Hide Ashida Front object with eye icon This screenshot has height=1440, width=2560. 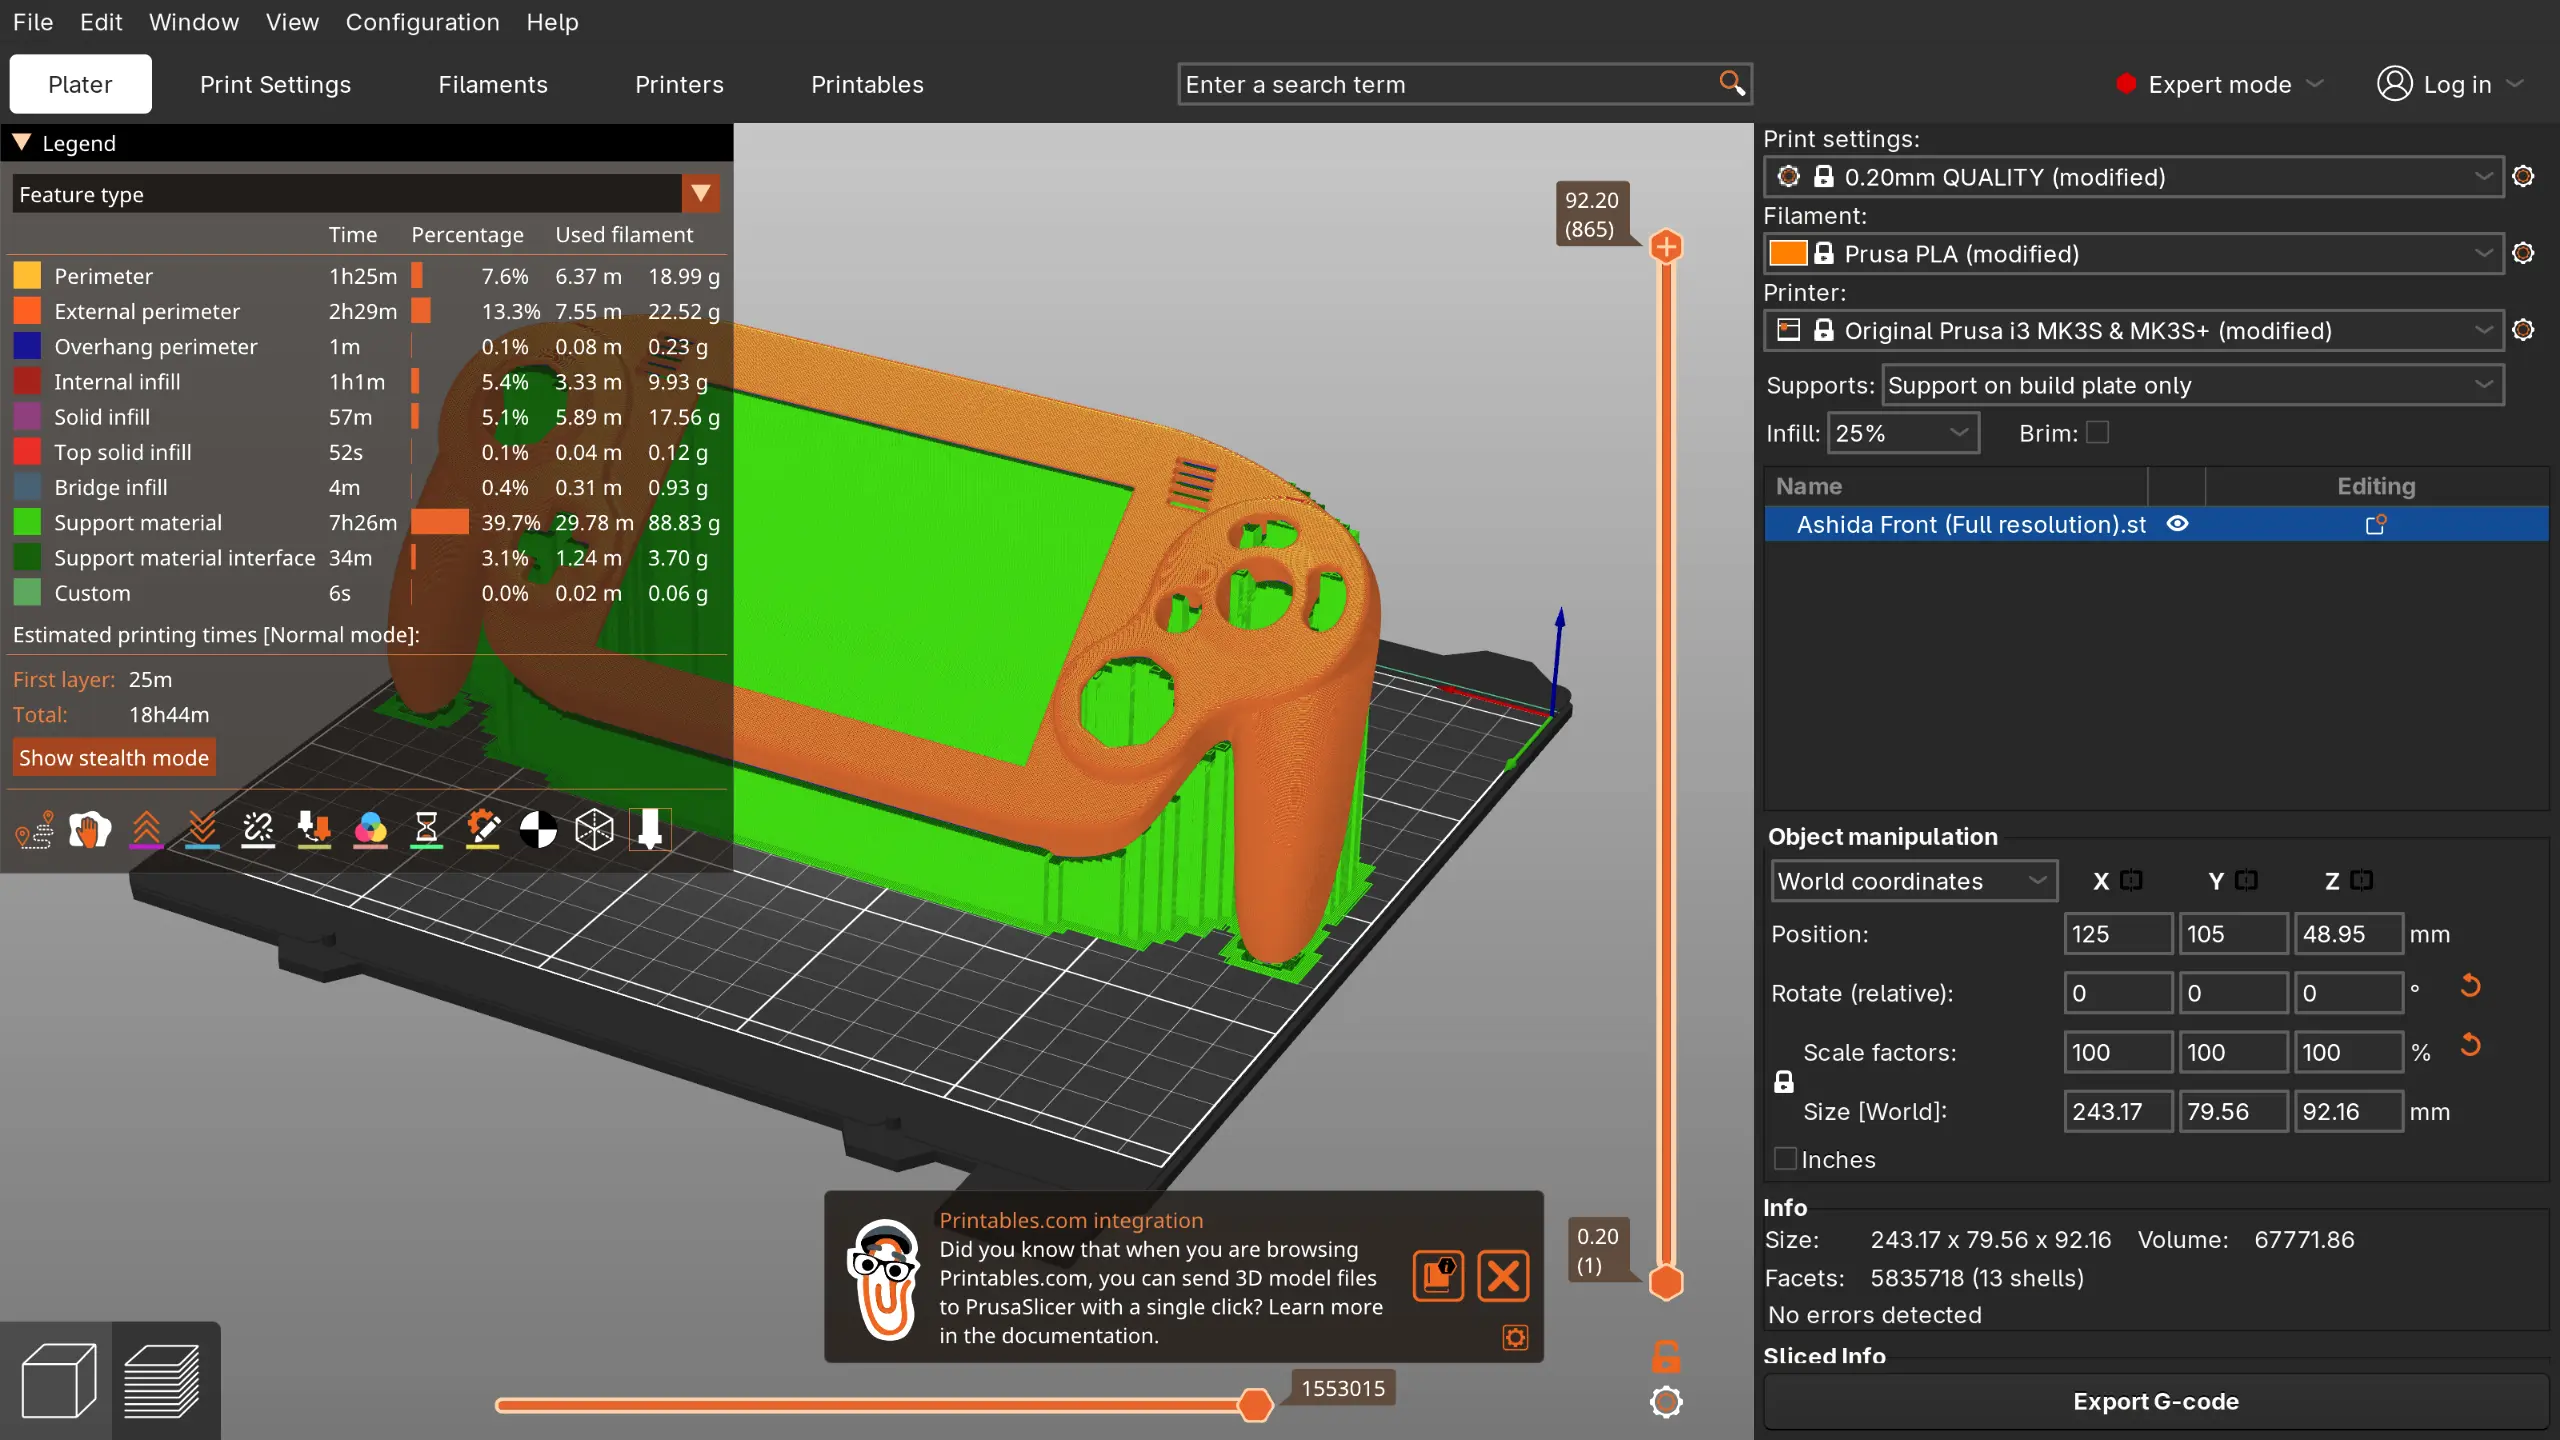(x=2177, y=523)
